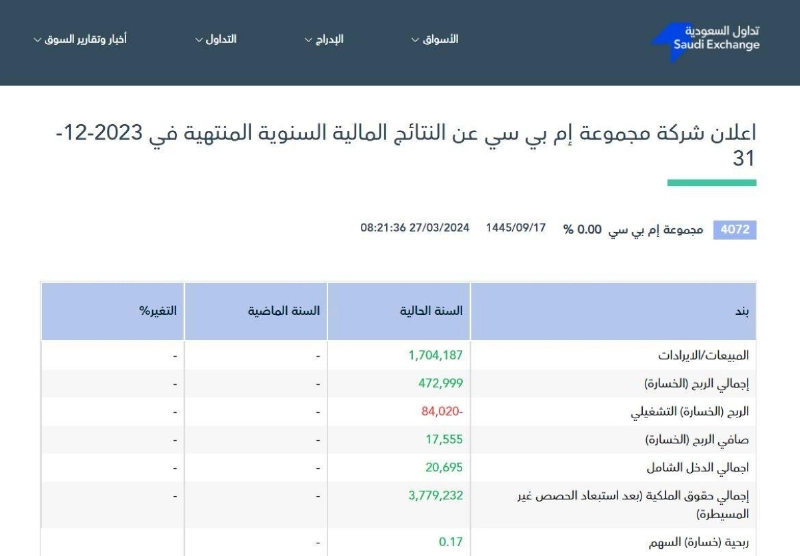Select earnings per share value 0.17

click(x=451, y=542)
